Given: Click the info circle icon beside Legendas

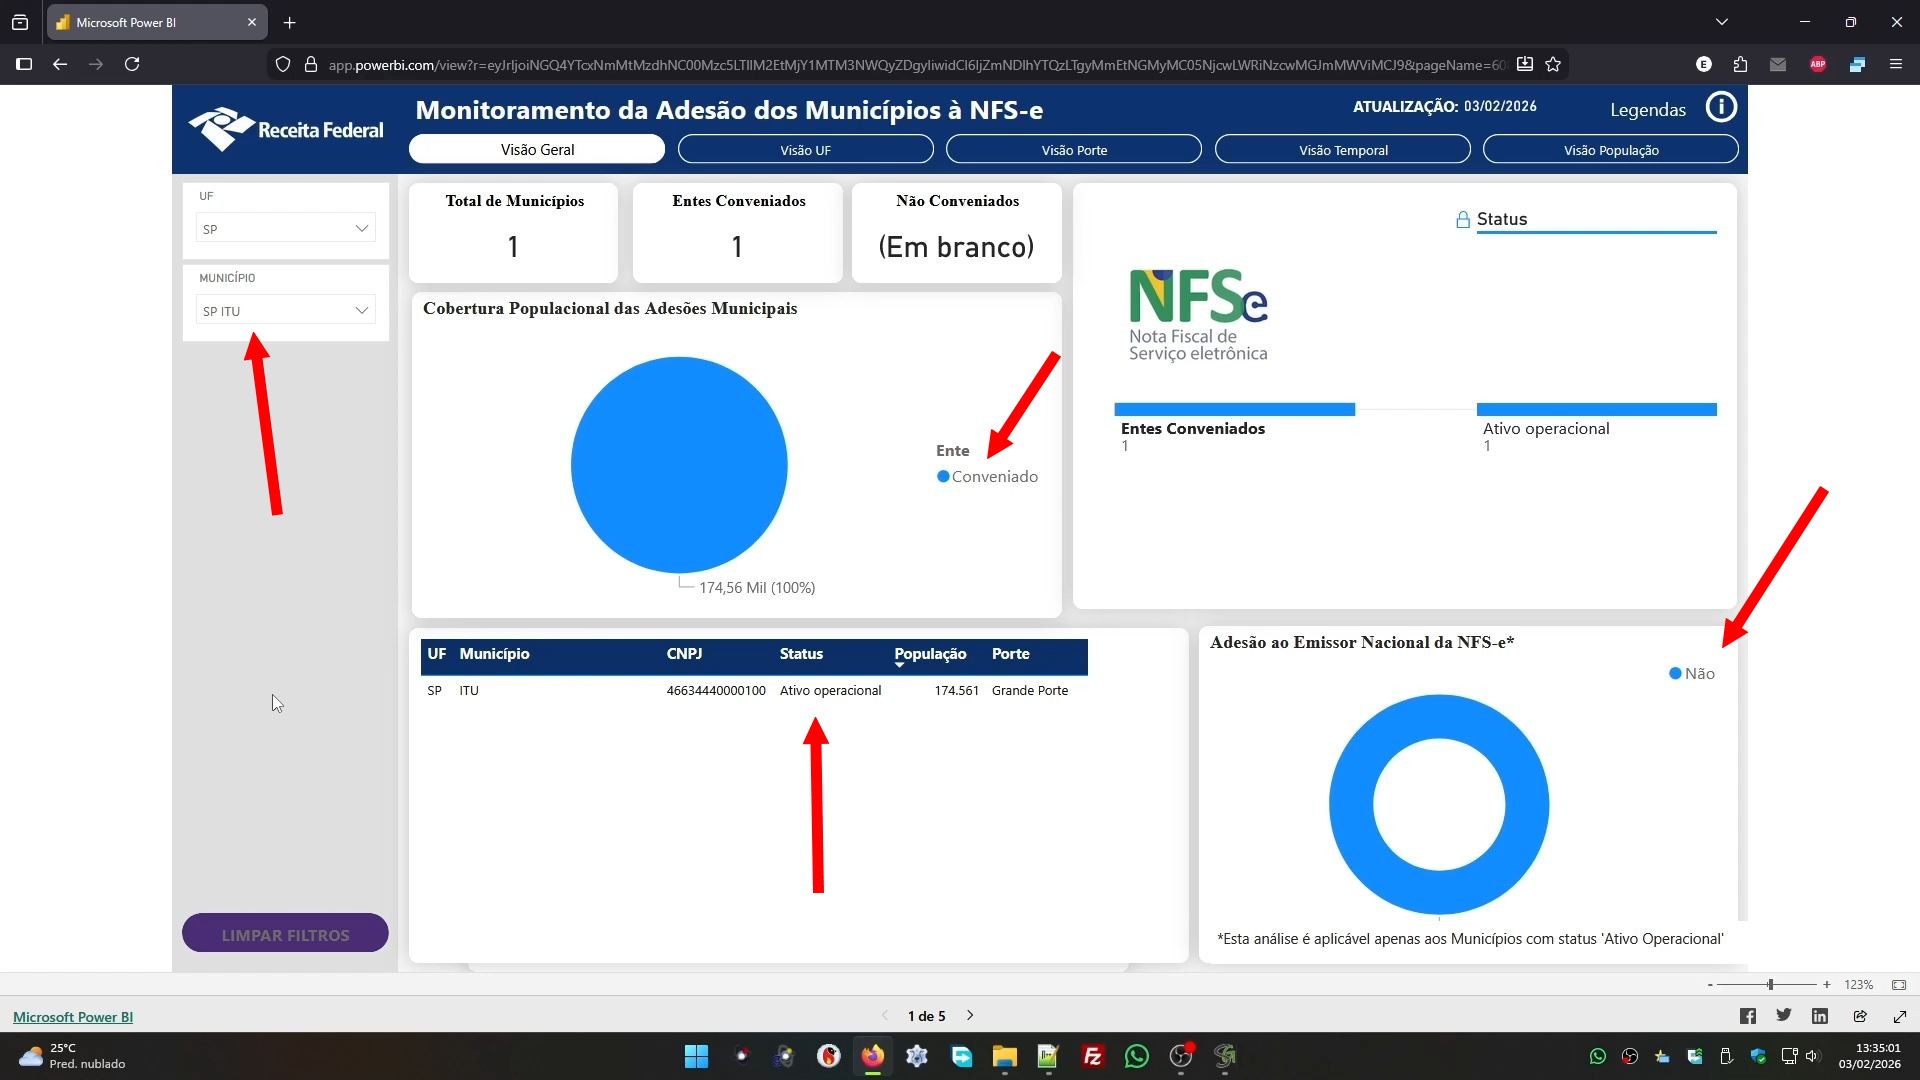Looking at the screenshot, I should pyautogui.click(x=1720, y=107).
